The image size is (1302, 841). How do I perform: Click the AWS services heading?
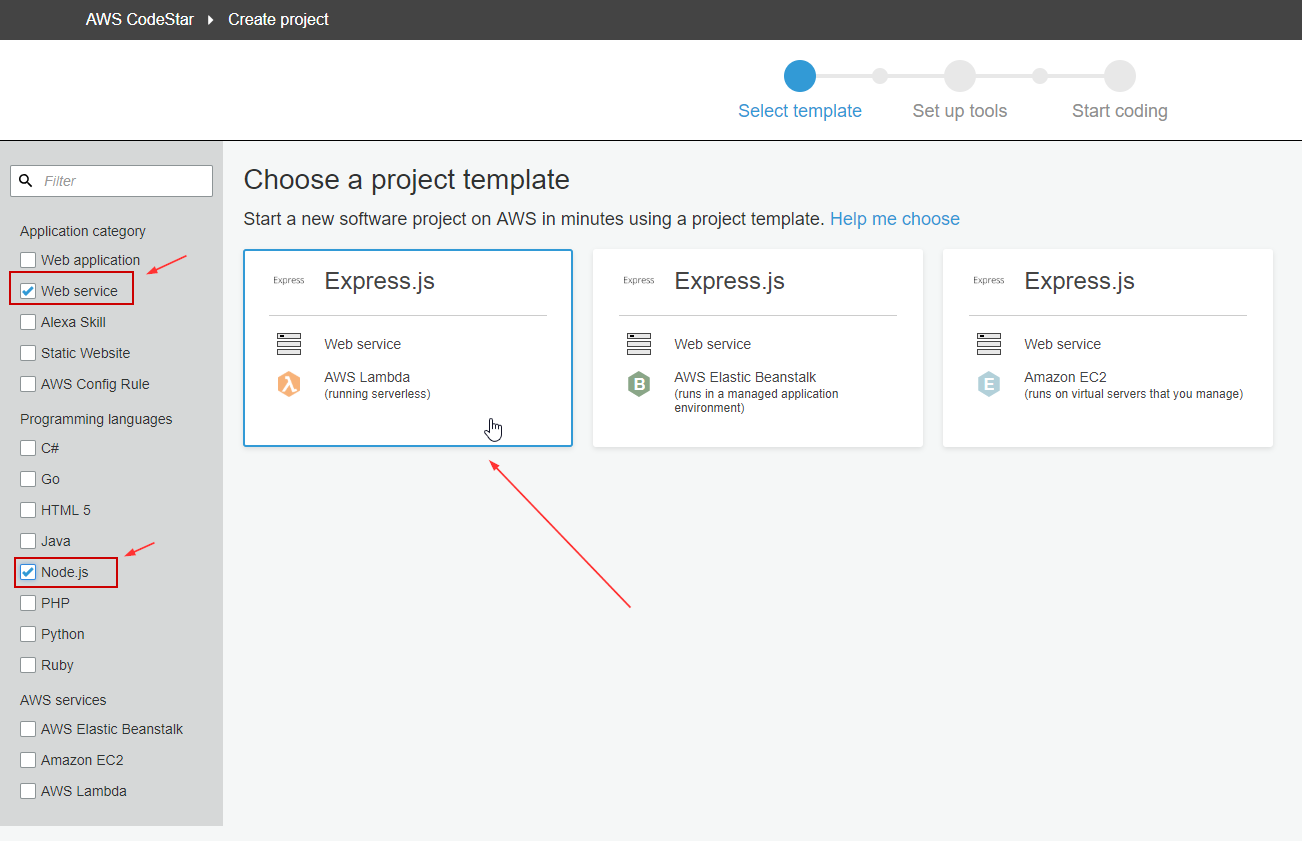[x=63, y=700]
